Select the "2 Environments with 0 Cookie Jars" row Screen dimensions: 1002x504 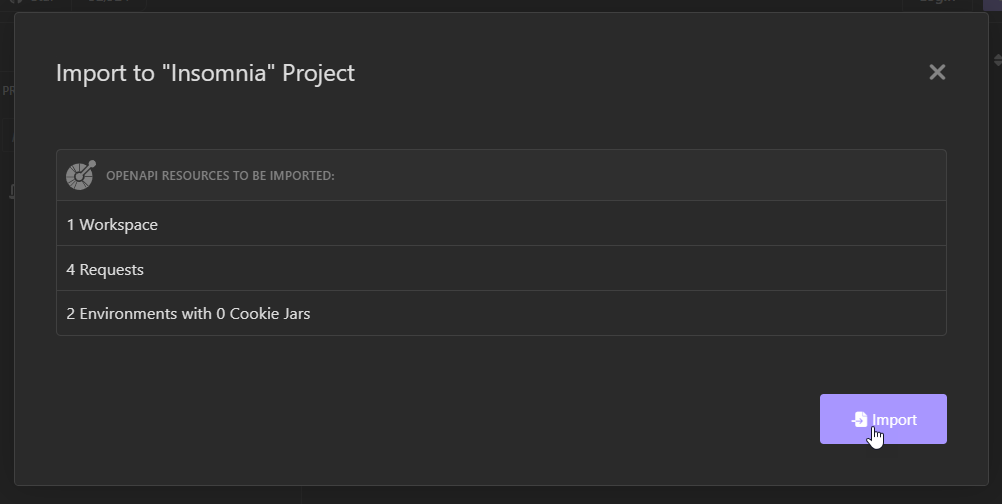(501, 313)
